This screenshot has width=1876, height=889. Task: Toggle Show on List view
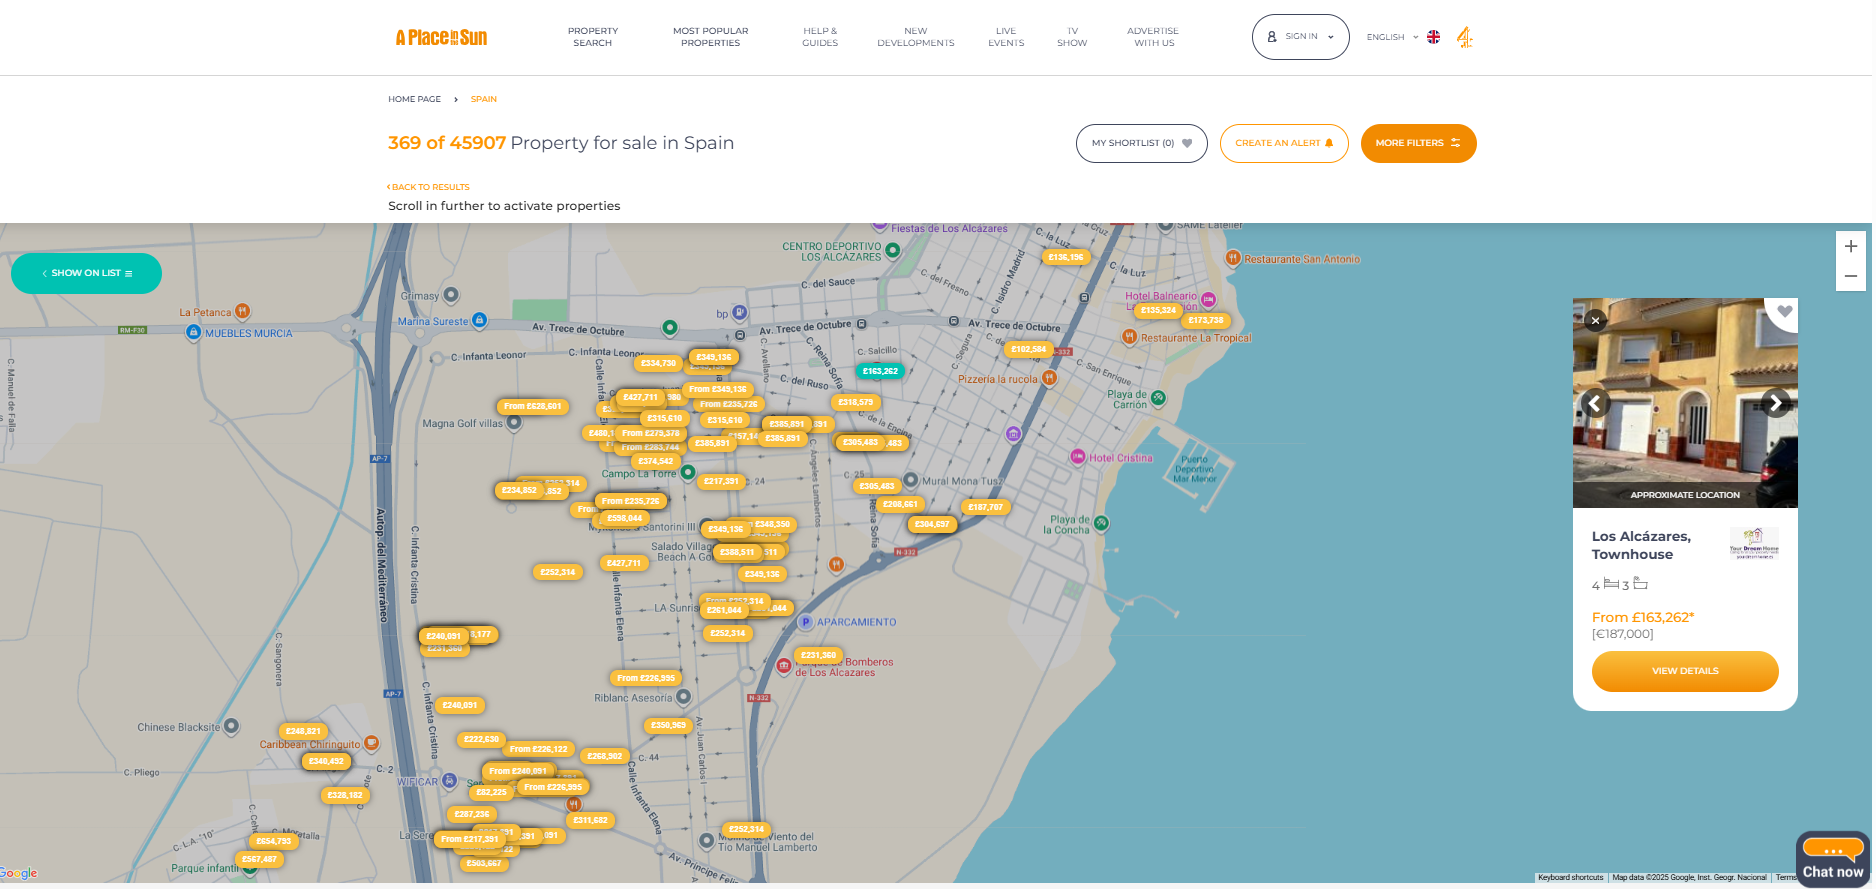pos(86,273)
